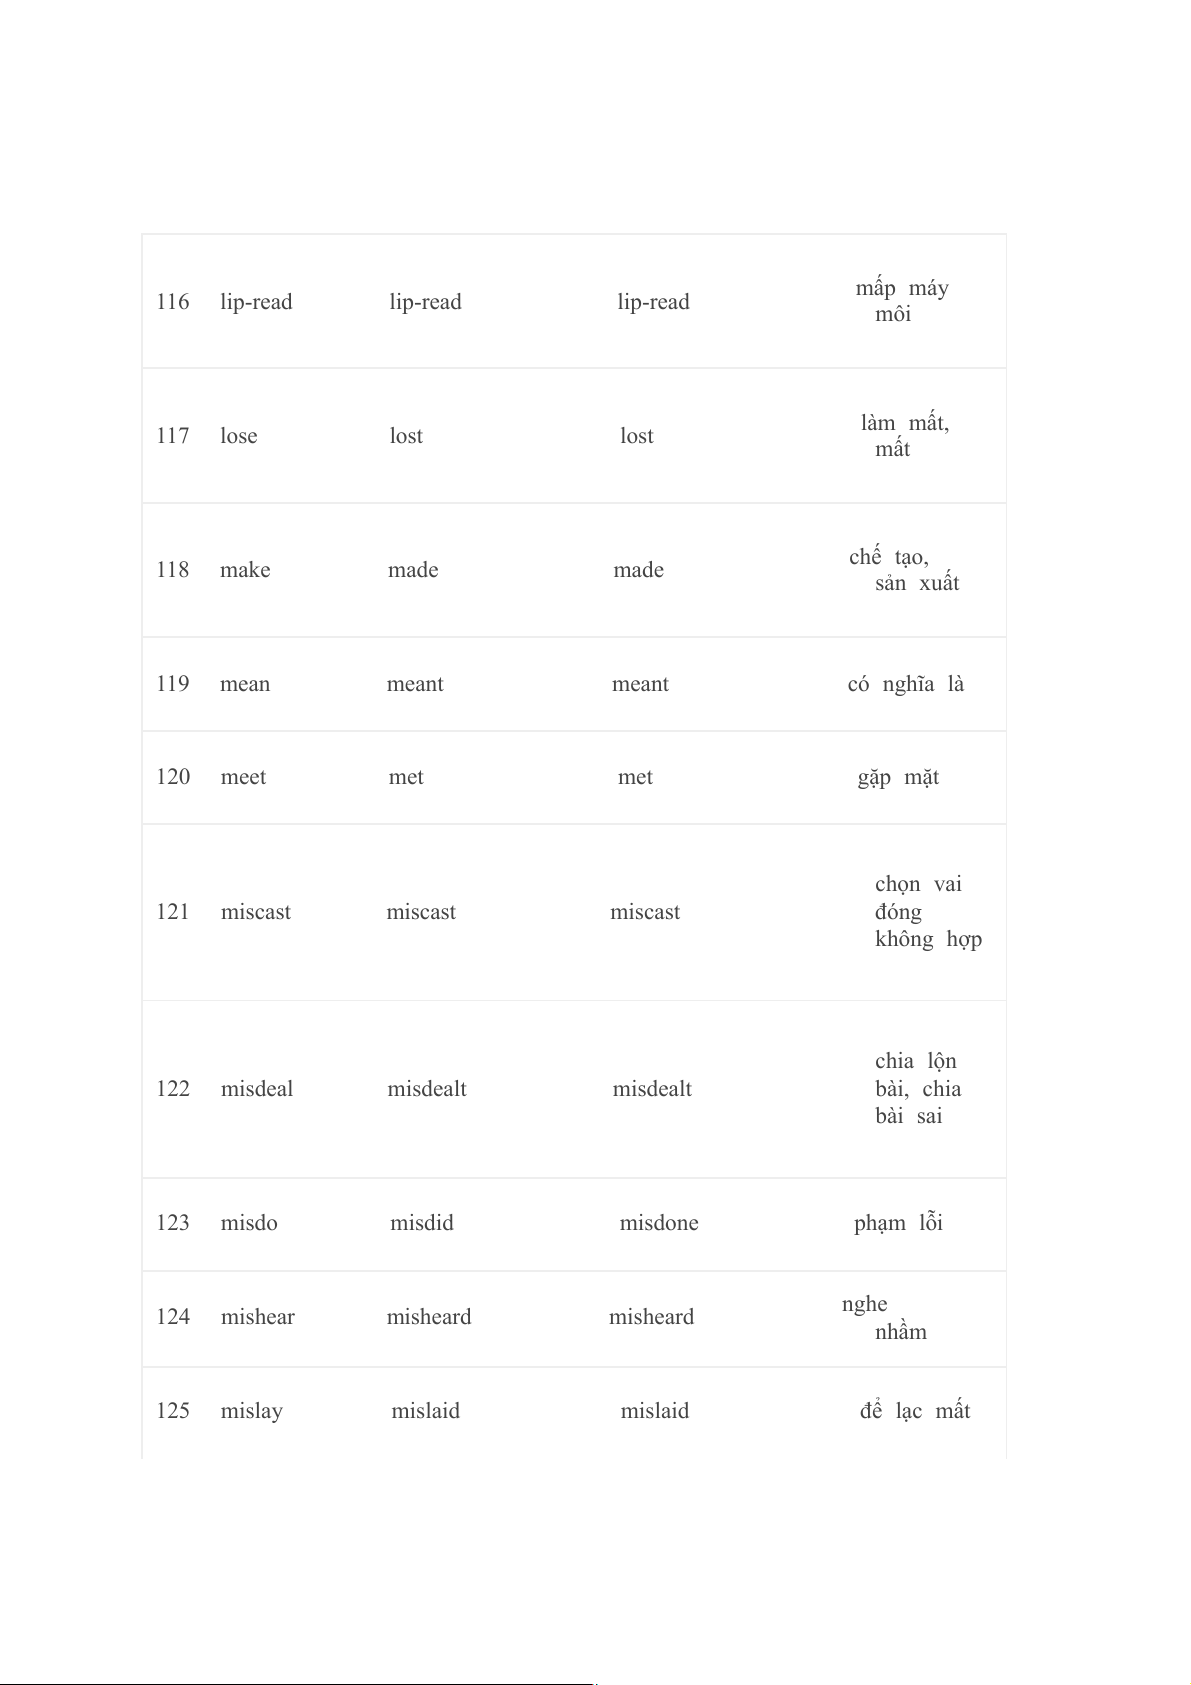Click the base verb "mishear"
1191x1685 pixels.
pos(257,1317)
